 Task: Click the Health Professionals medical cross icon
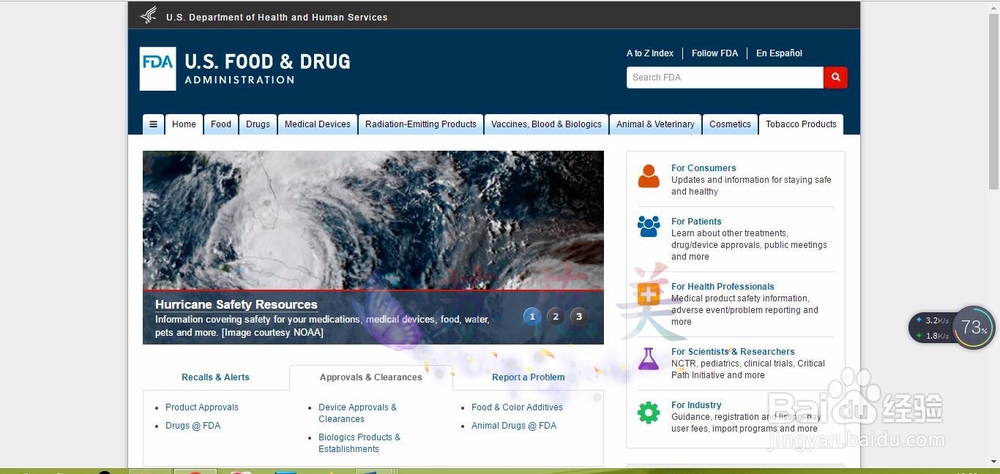[x=649, y=294]
